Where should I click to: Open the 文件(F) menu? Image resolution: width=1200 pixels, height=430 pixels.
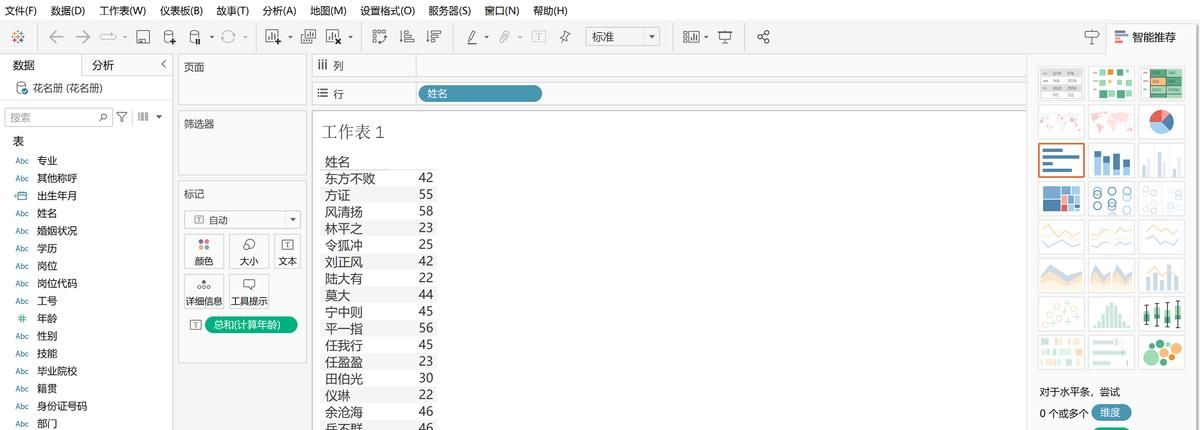pos(21,10)
